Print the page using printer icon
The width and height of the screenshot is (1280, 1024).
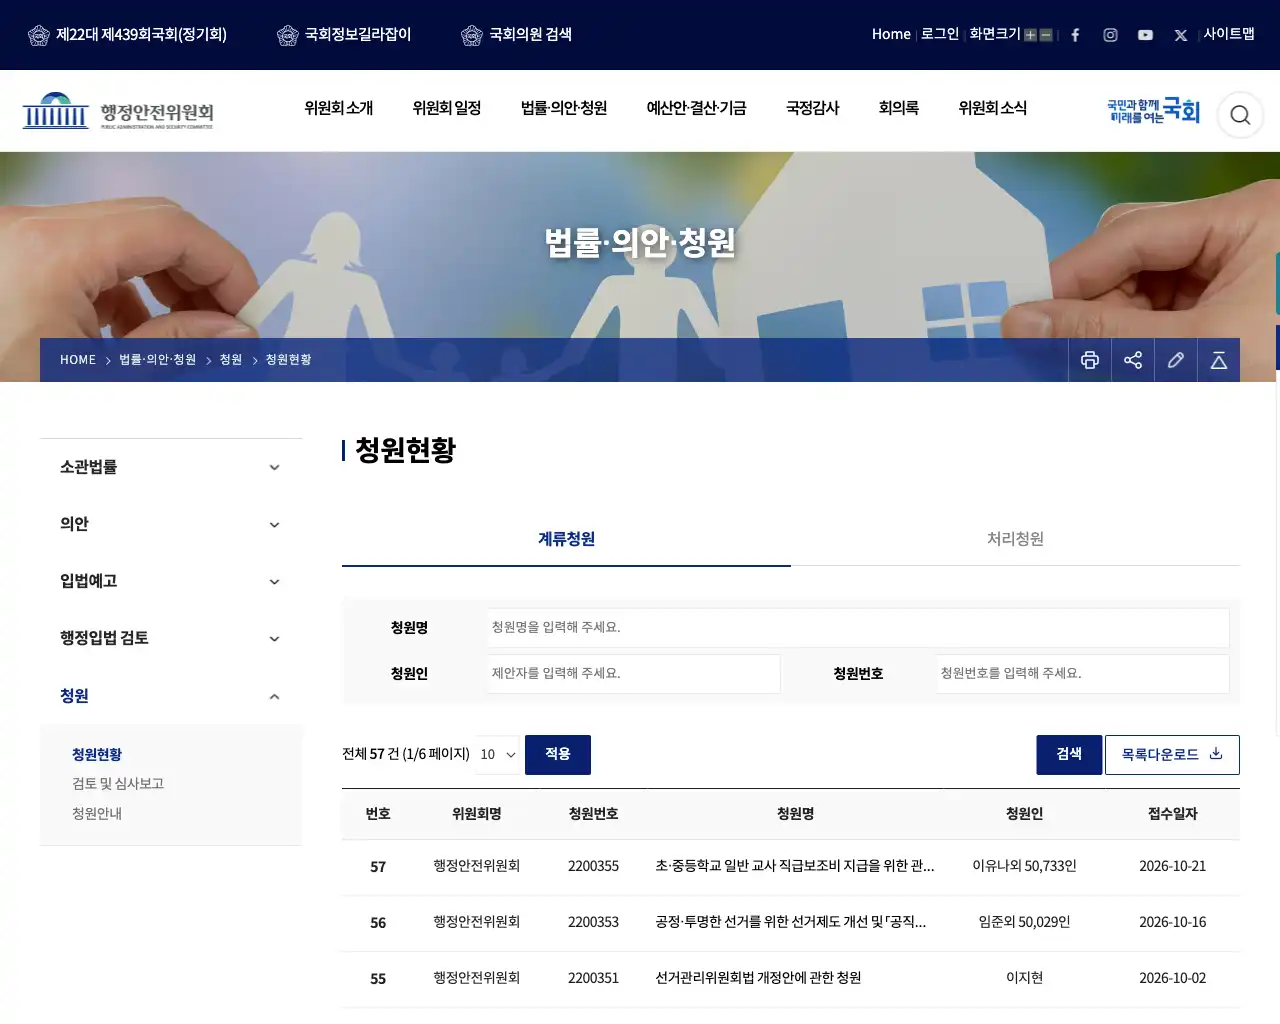(1090, 360)
